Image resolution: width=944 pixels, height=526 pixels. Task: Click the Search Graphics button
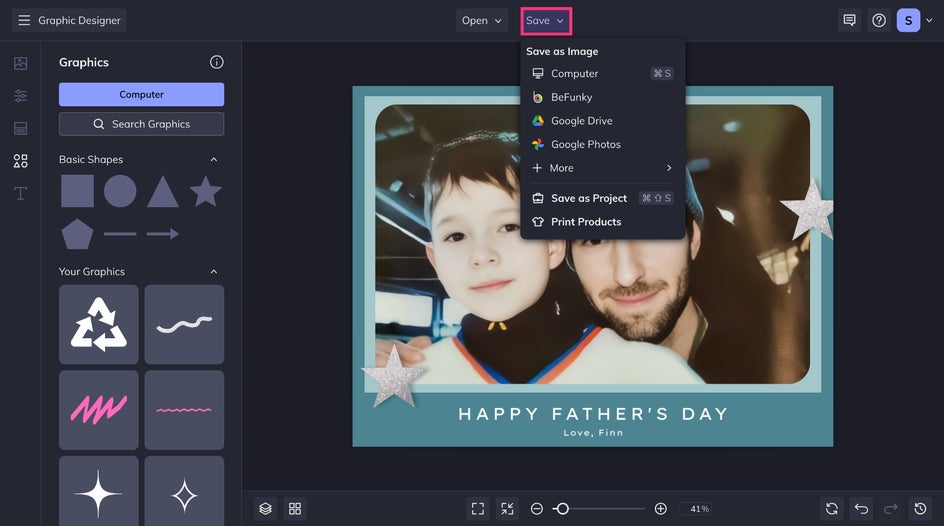[x=141, y=124]
